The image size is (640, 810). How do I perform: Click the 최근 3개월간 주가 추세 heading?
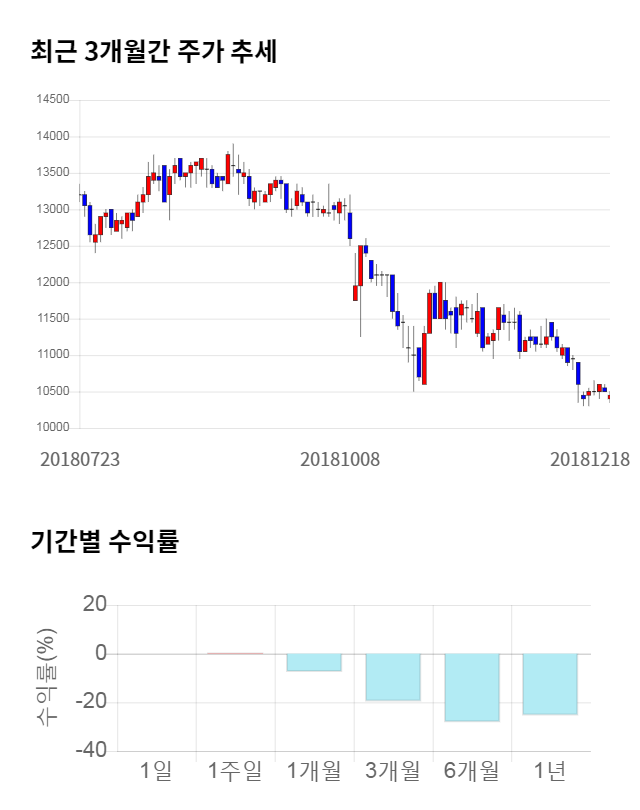[x=154, y=52]
